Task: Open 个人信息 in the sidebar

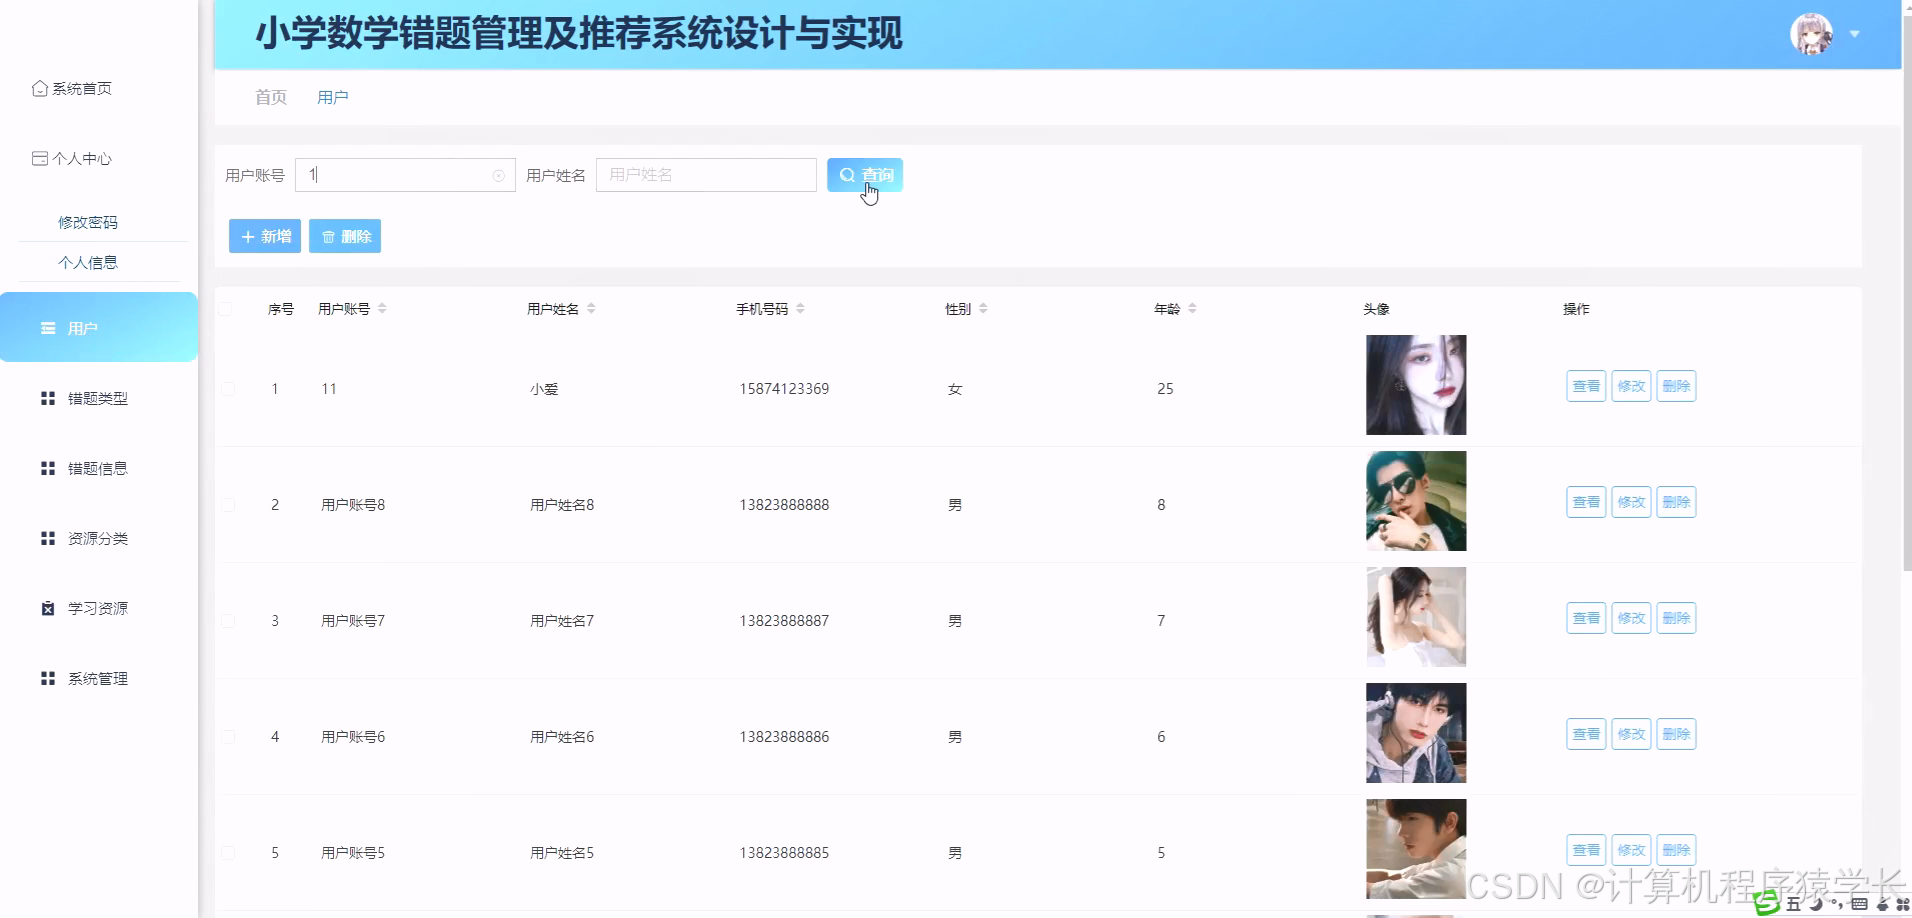Action: (88, 262)
